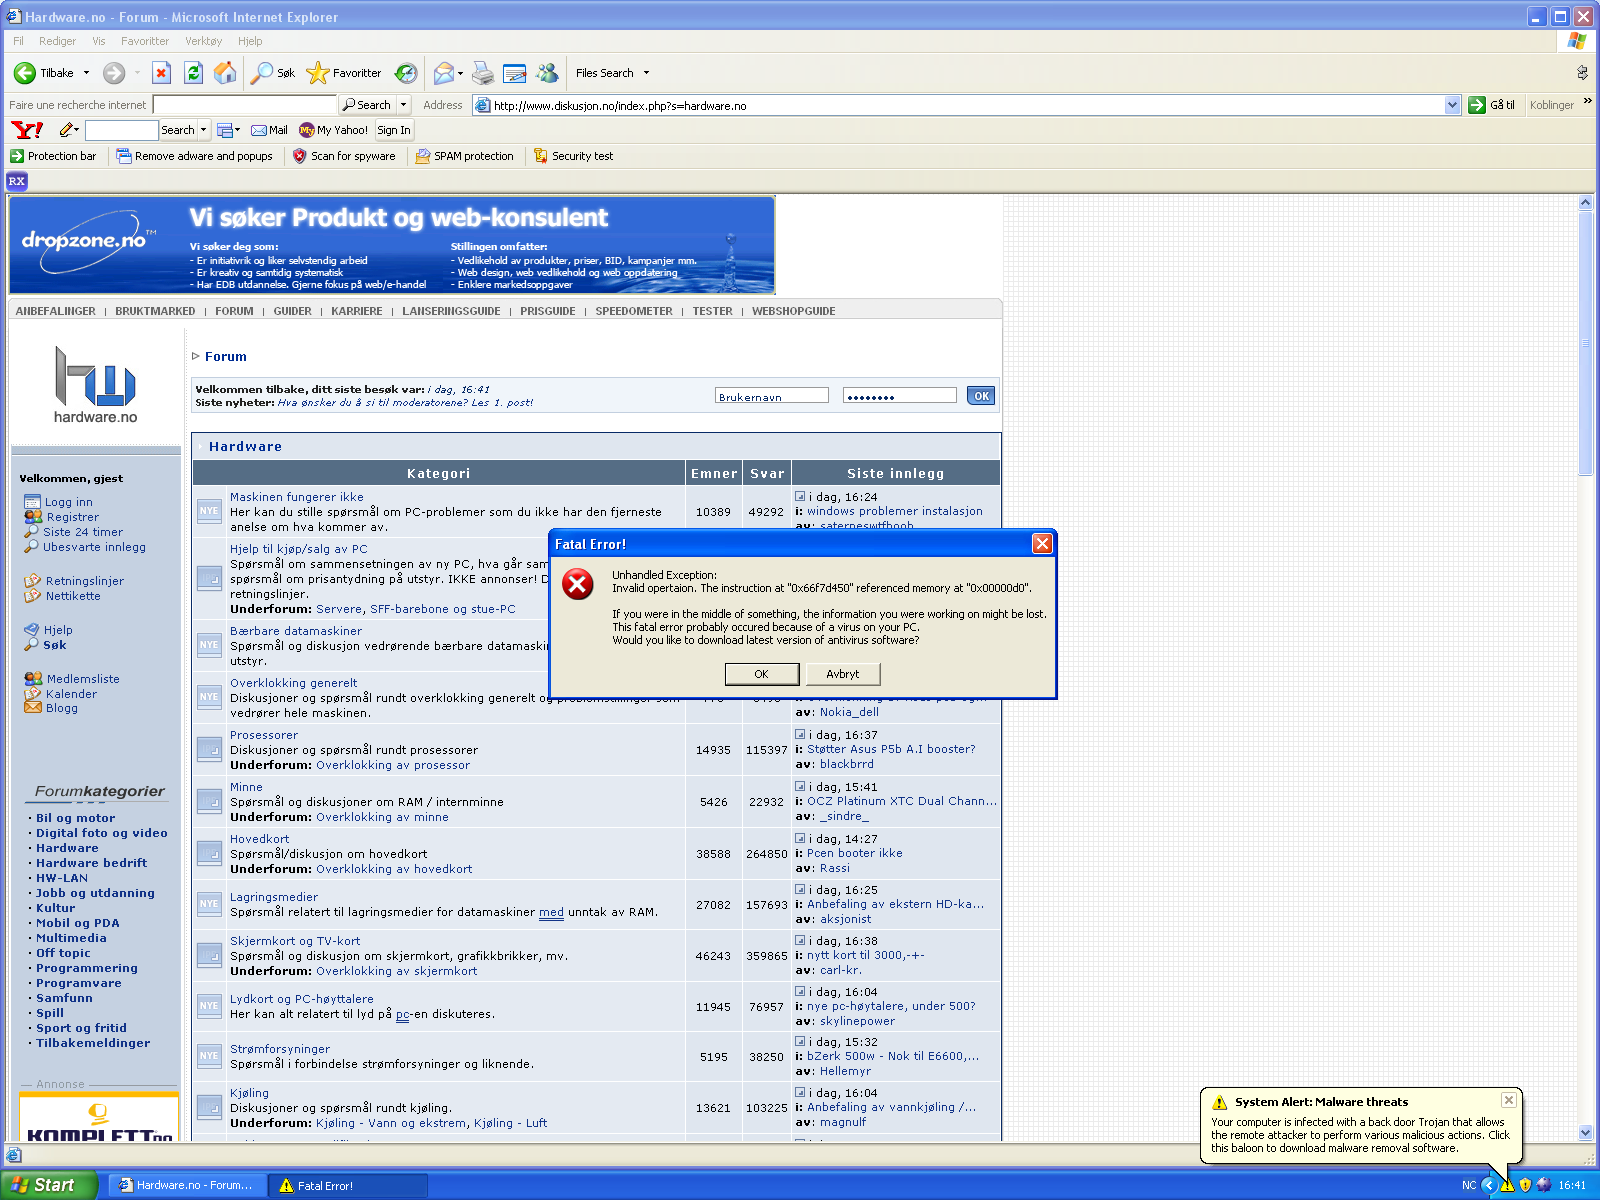Click the Protection bar button
Screen dimensions: 1600x1200
point(53,156)
